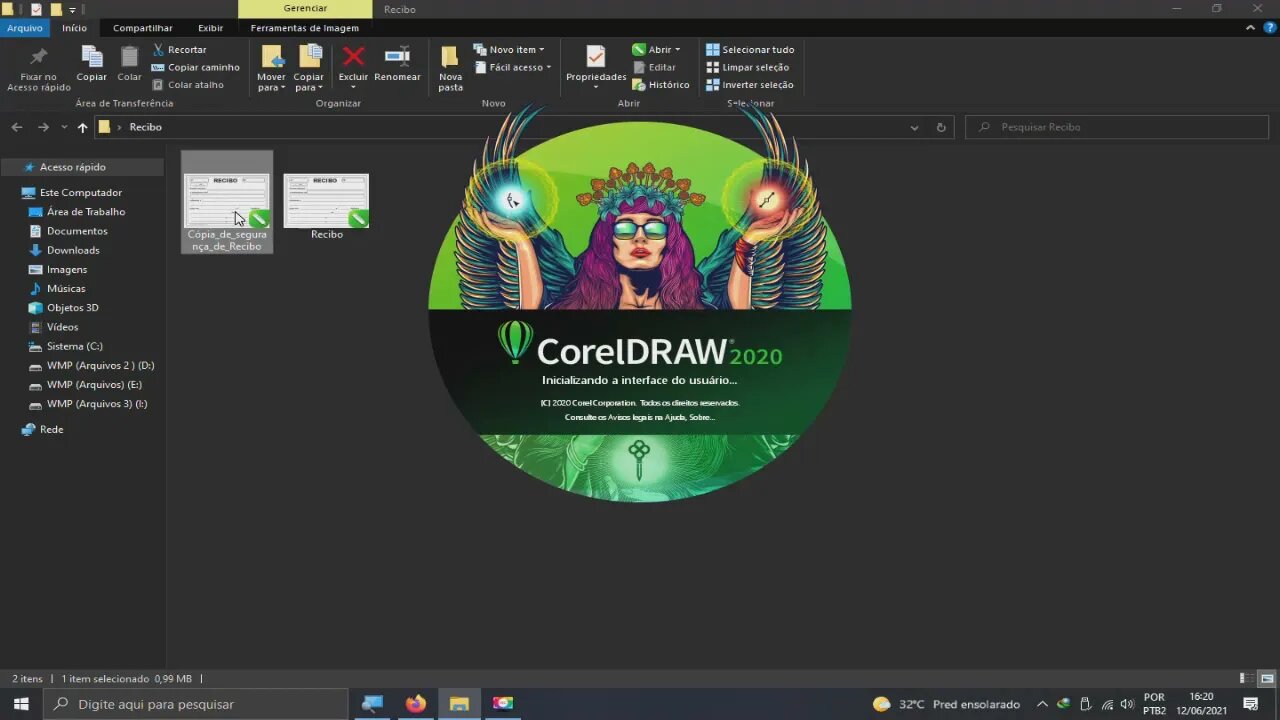Create a Nova pasta
The image size is (1280, 720).
[x=451, y=69]
